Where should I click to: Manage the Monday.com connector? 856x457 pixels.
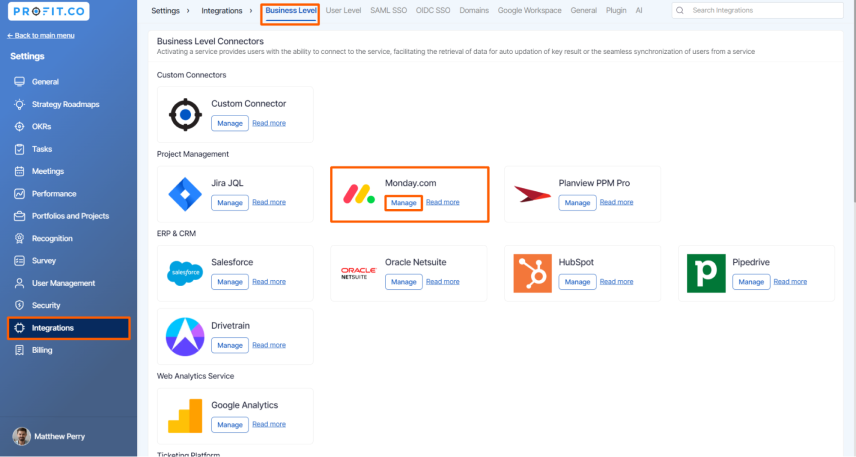(403, 203)
